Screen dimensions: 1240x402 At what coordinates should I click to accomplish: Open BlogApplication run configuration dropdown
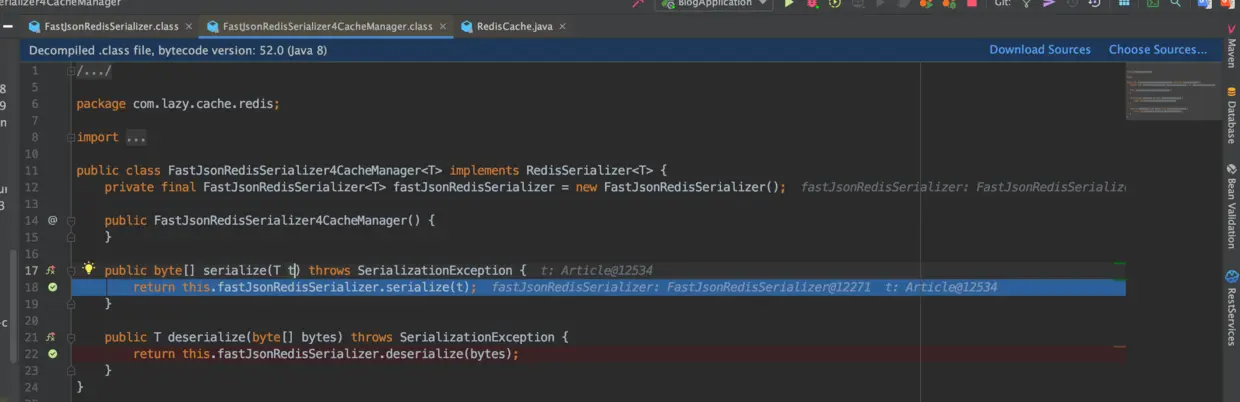(714, 4)
